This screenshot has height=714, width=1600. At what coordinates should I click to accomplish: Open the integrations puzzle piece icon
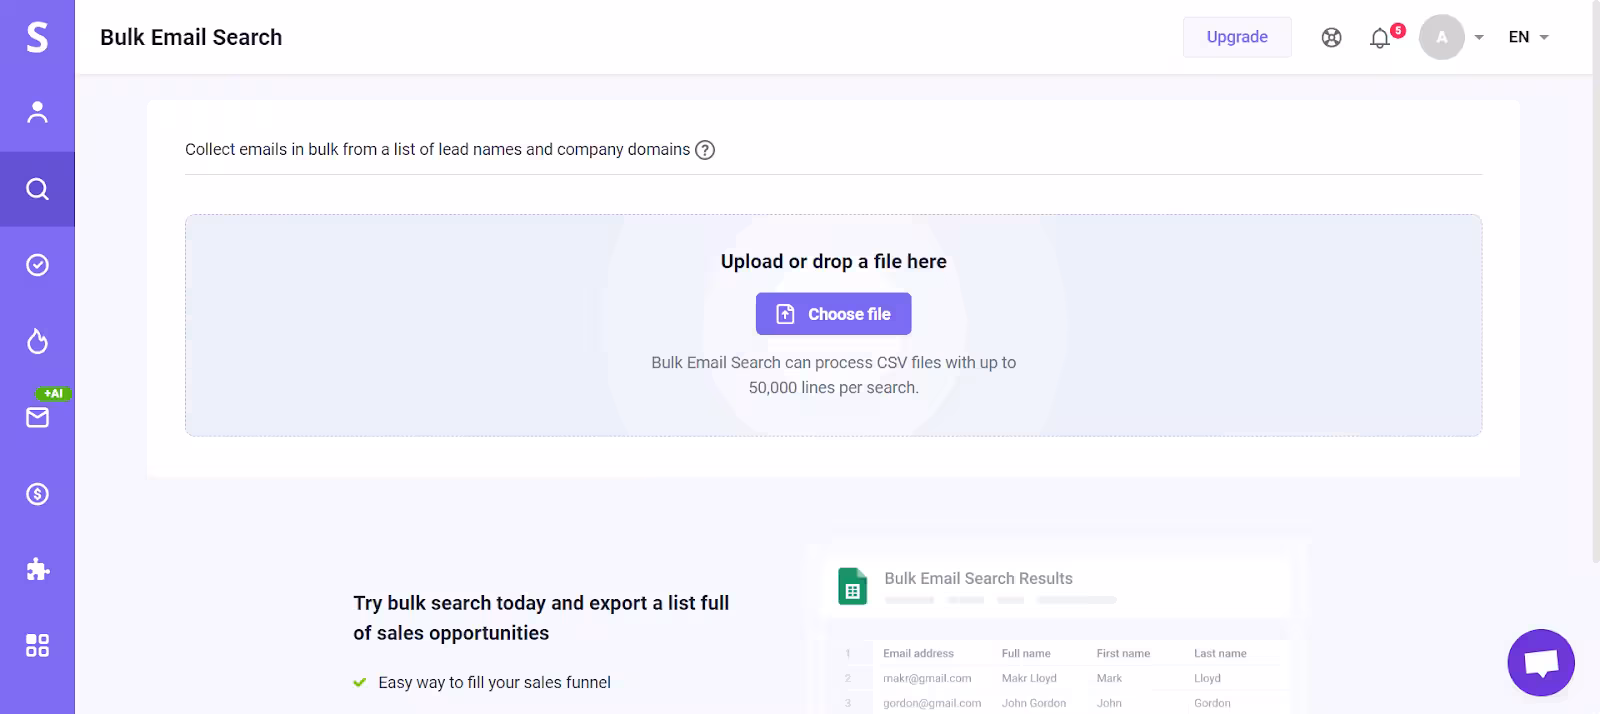pyautogui.click(x=37, y=570)
